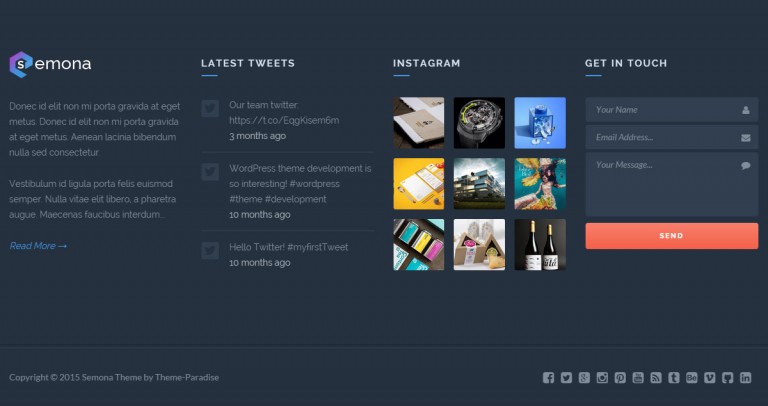This screenshot has height=406, width=768.
Task: Follow the Read More link
Action: pos(38,246)
